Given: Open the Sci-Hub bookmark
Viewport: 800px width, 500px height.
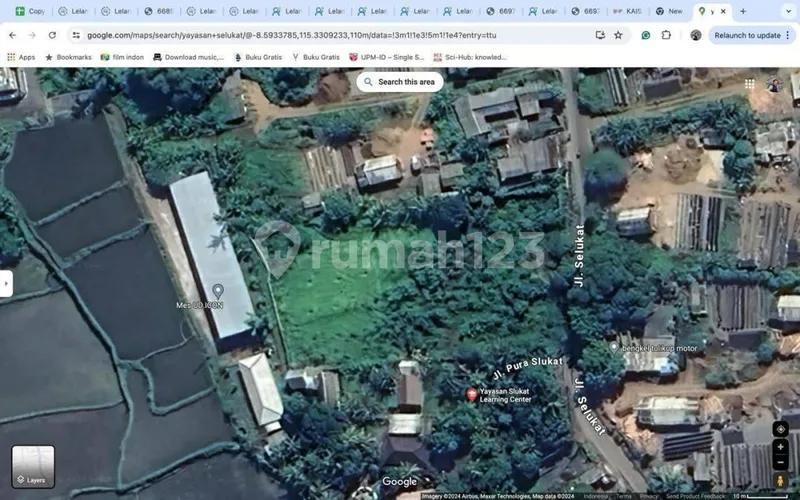Looking at the screenshot, I should 470,57.
